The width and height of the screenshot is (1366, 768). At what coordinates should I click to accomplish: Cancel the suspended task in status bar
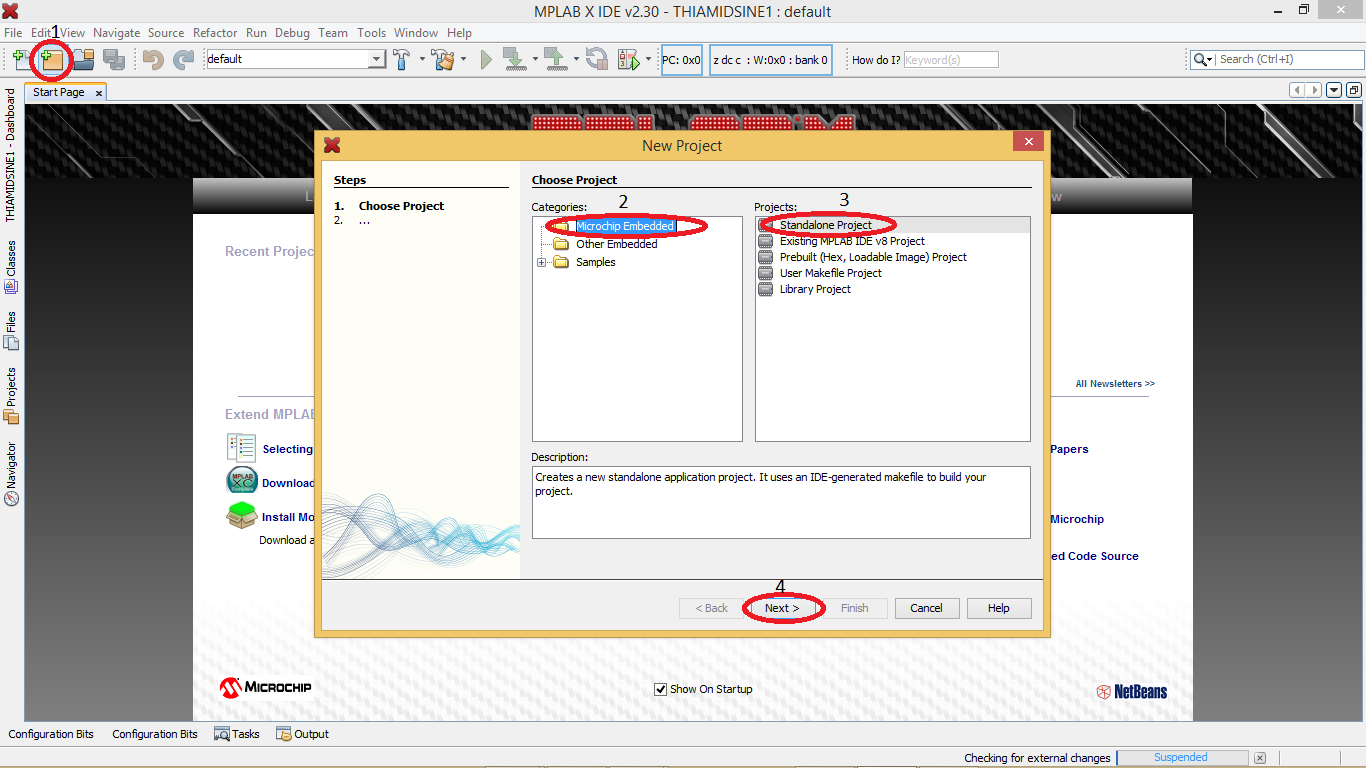1260,758
